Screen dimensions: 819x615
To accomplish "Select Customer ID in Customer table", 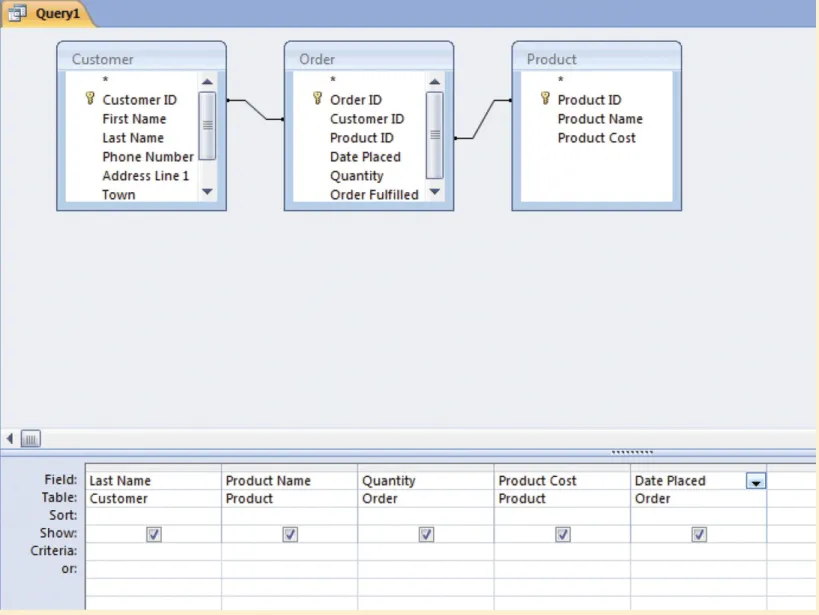I will (139, 99).
